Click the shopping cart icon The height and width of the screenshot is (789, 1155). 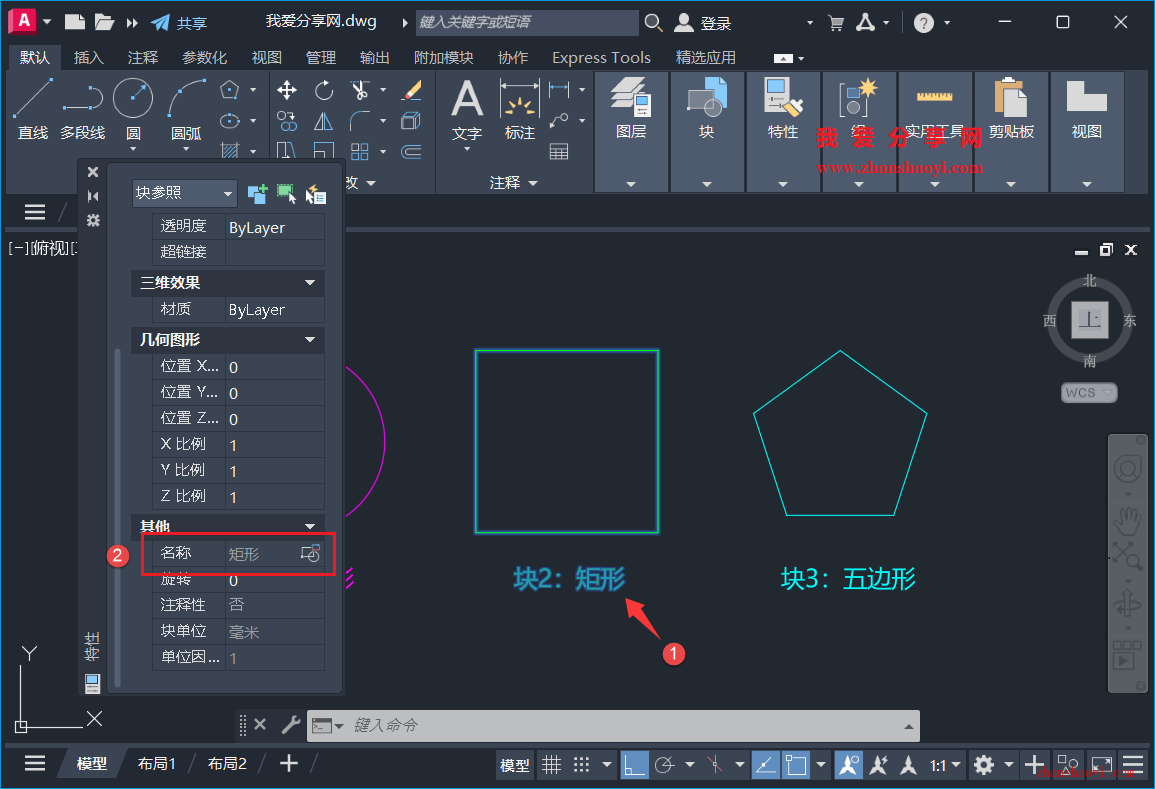[x=836, y=24]
